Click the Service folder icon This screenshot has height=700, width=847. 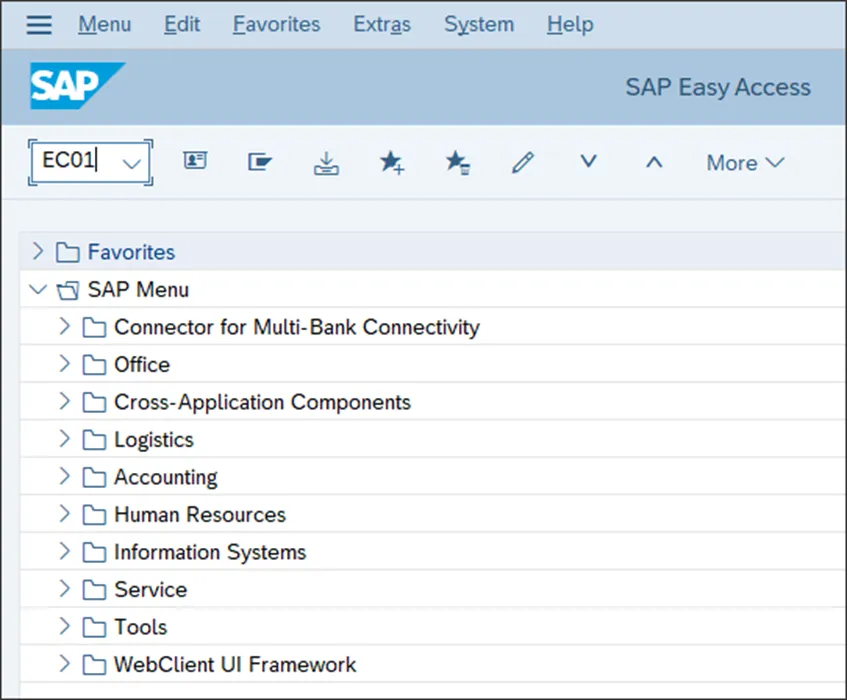click(x=94, y=590)
